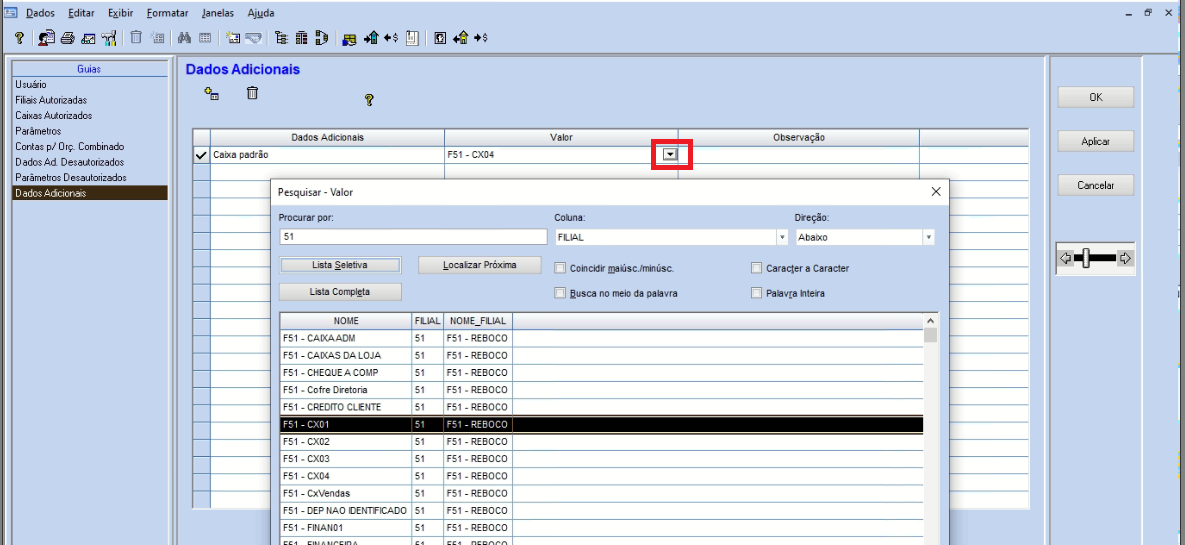Viewport: 1185px width, 545px height.
Task: Select the Parâmetros guide
Action: [x=90, y=131]
